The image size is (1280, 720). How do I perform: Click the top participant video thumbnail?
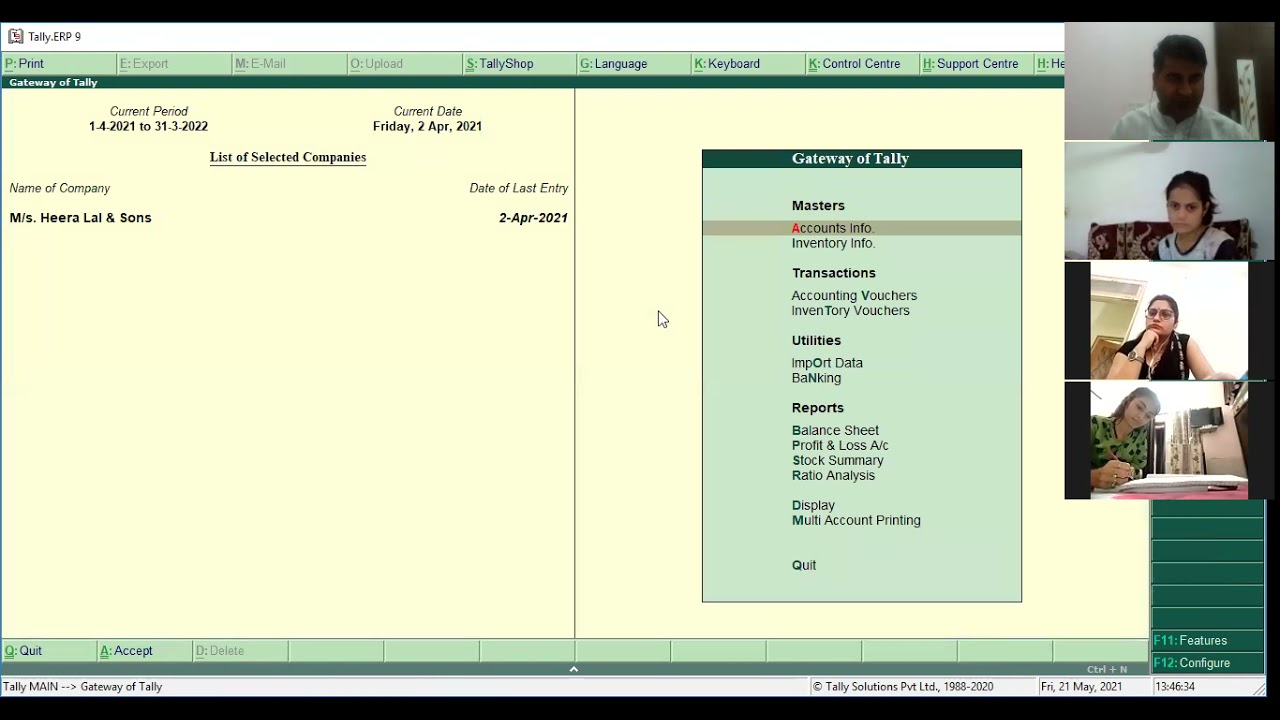(x=1169, y=81)
